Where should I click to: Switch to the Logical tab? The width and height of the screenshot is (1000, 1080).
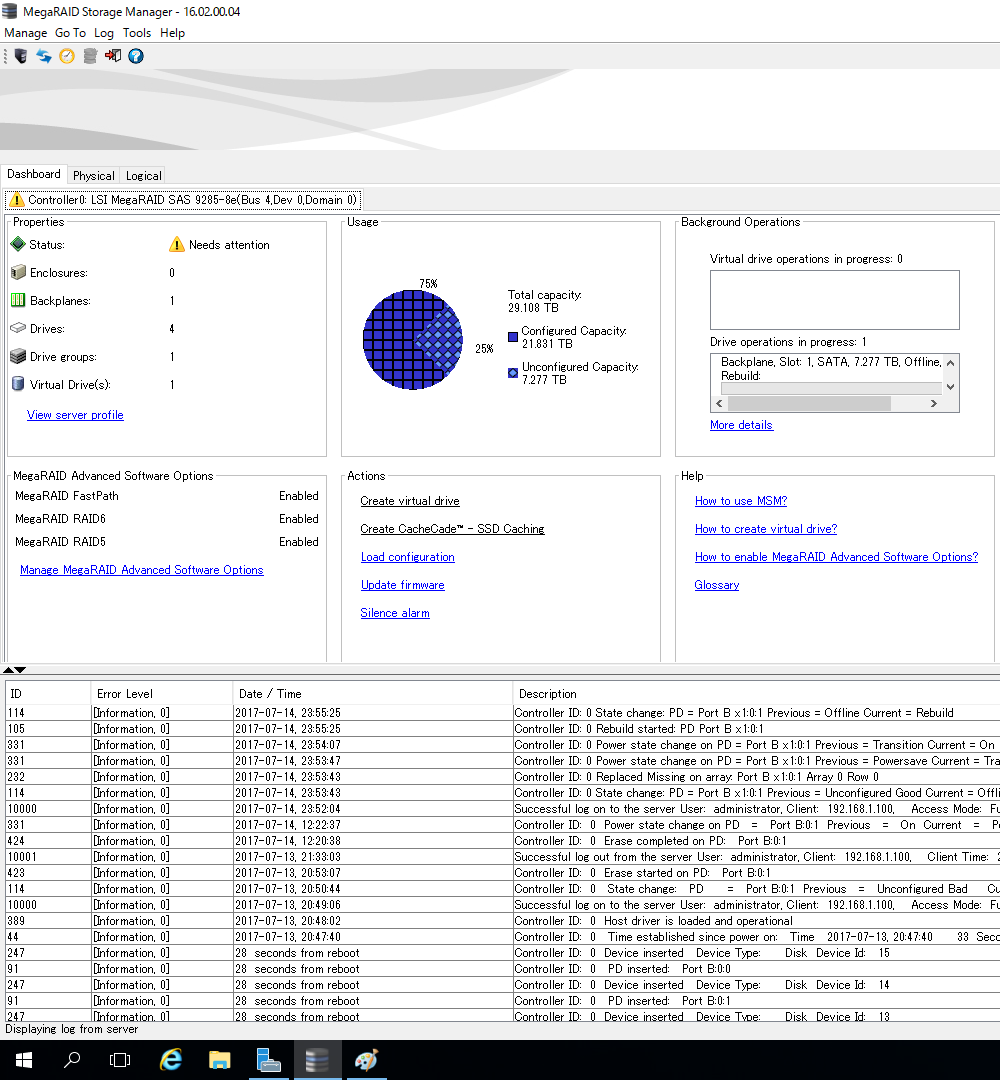143,176
